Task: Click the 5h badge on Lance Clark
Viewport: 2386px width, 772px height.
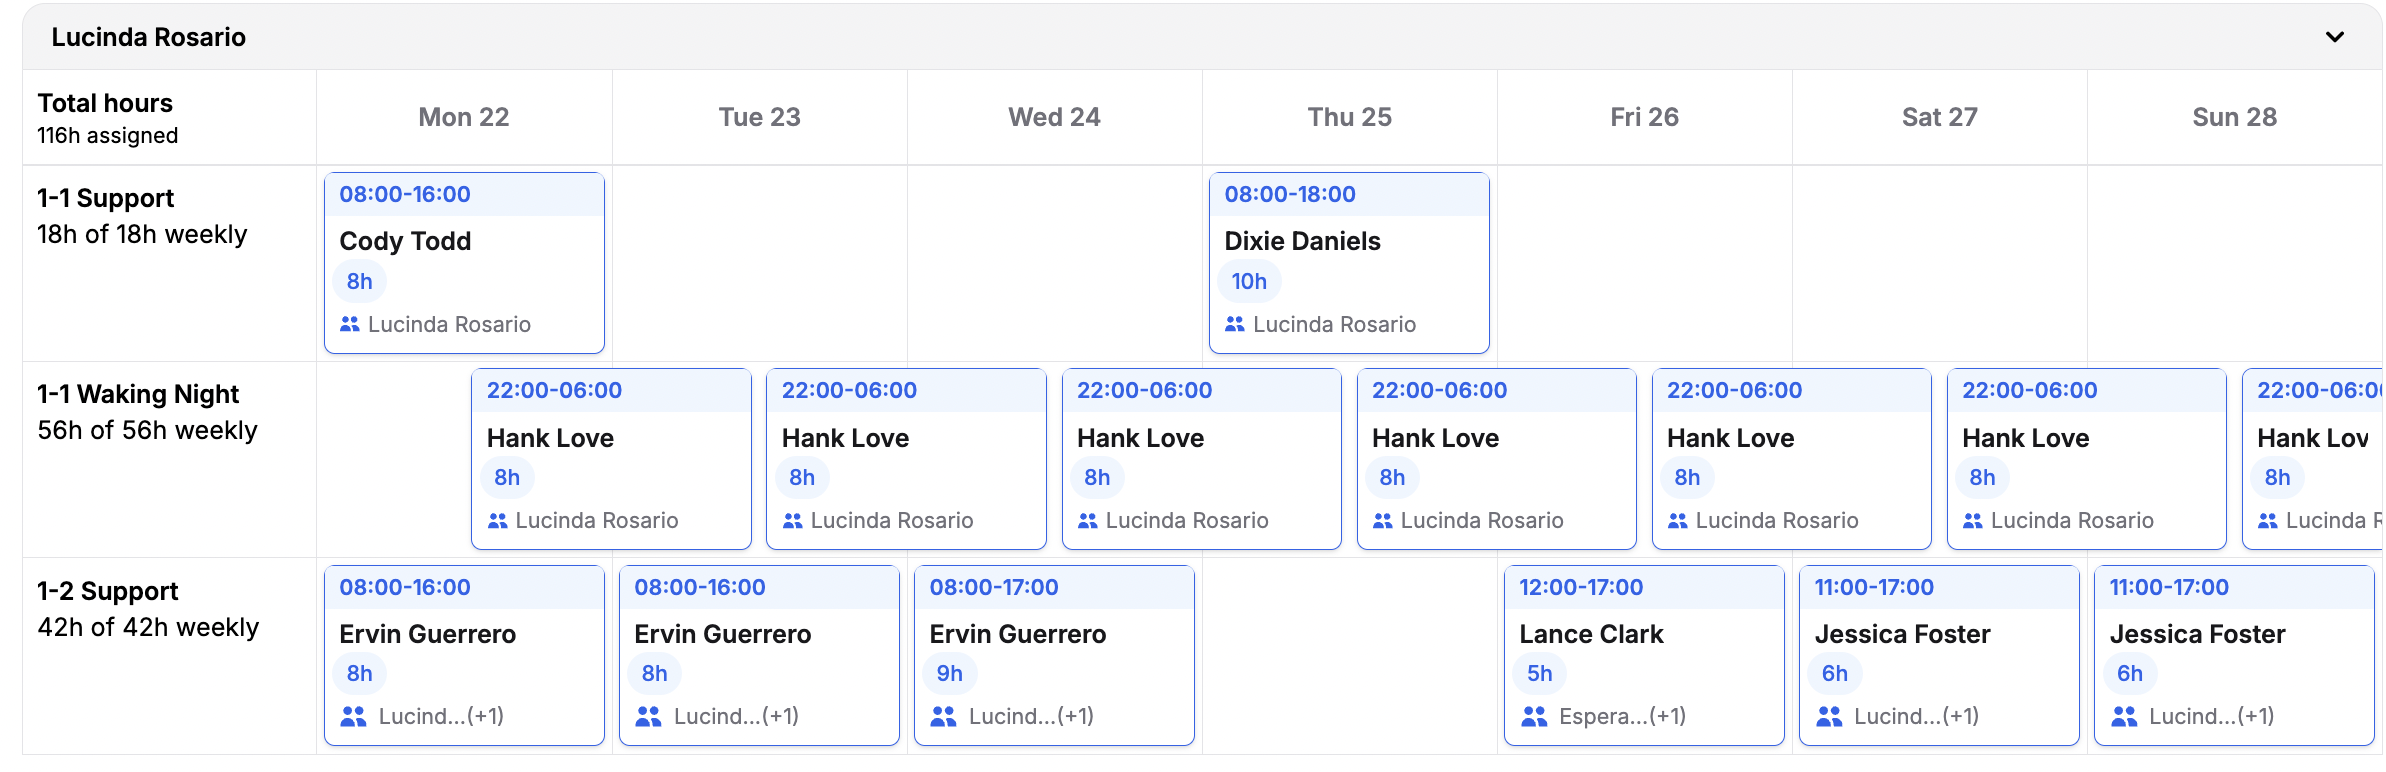Action: 1539,673
